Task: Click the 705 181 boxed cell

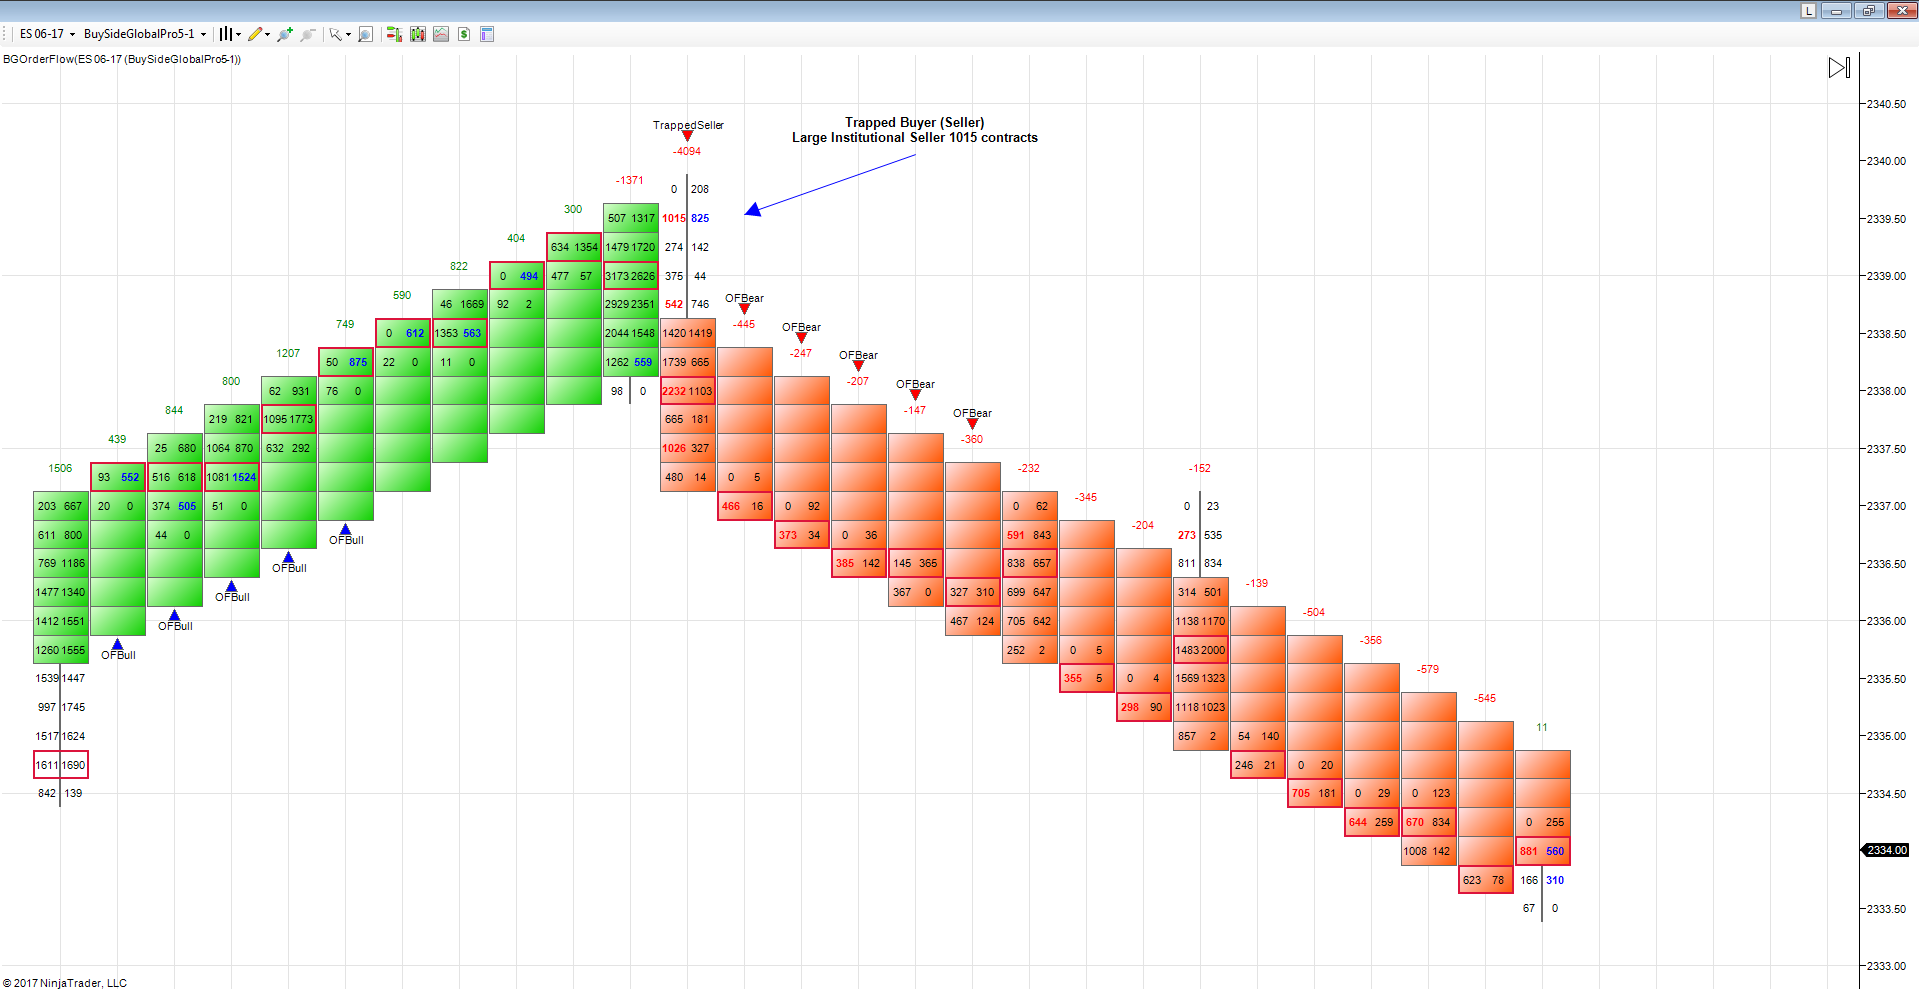Action: click(1314, 793)
